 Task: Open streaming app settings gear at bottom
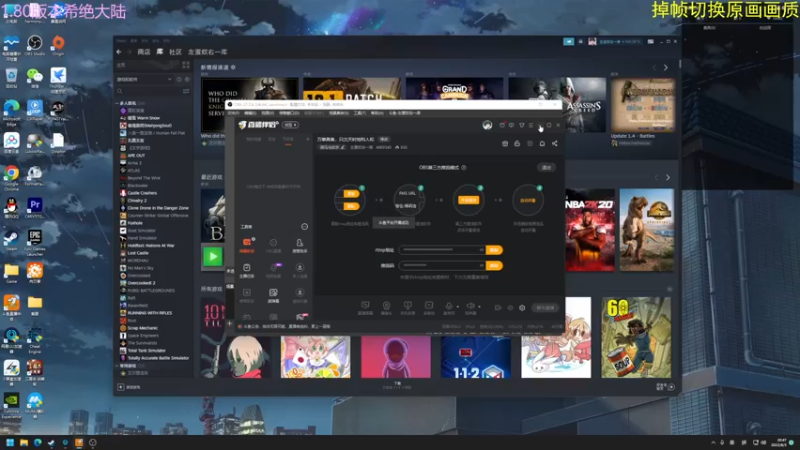coord(522,308)
